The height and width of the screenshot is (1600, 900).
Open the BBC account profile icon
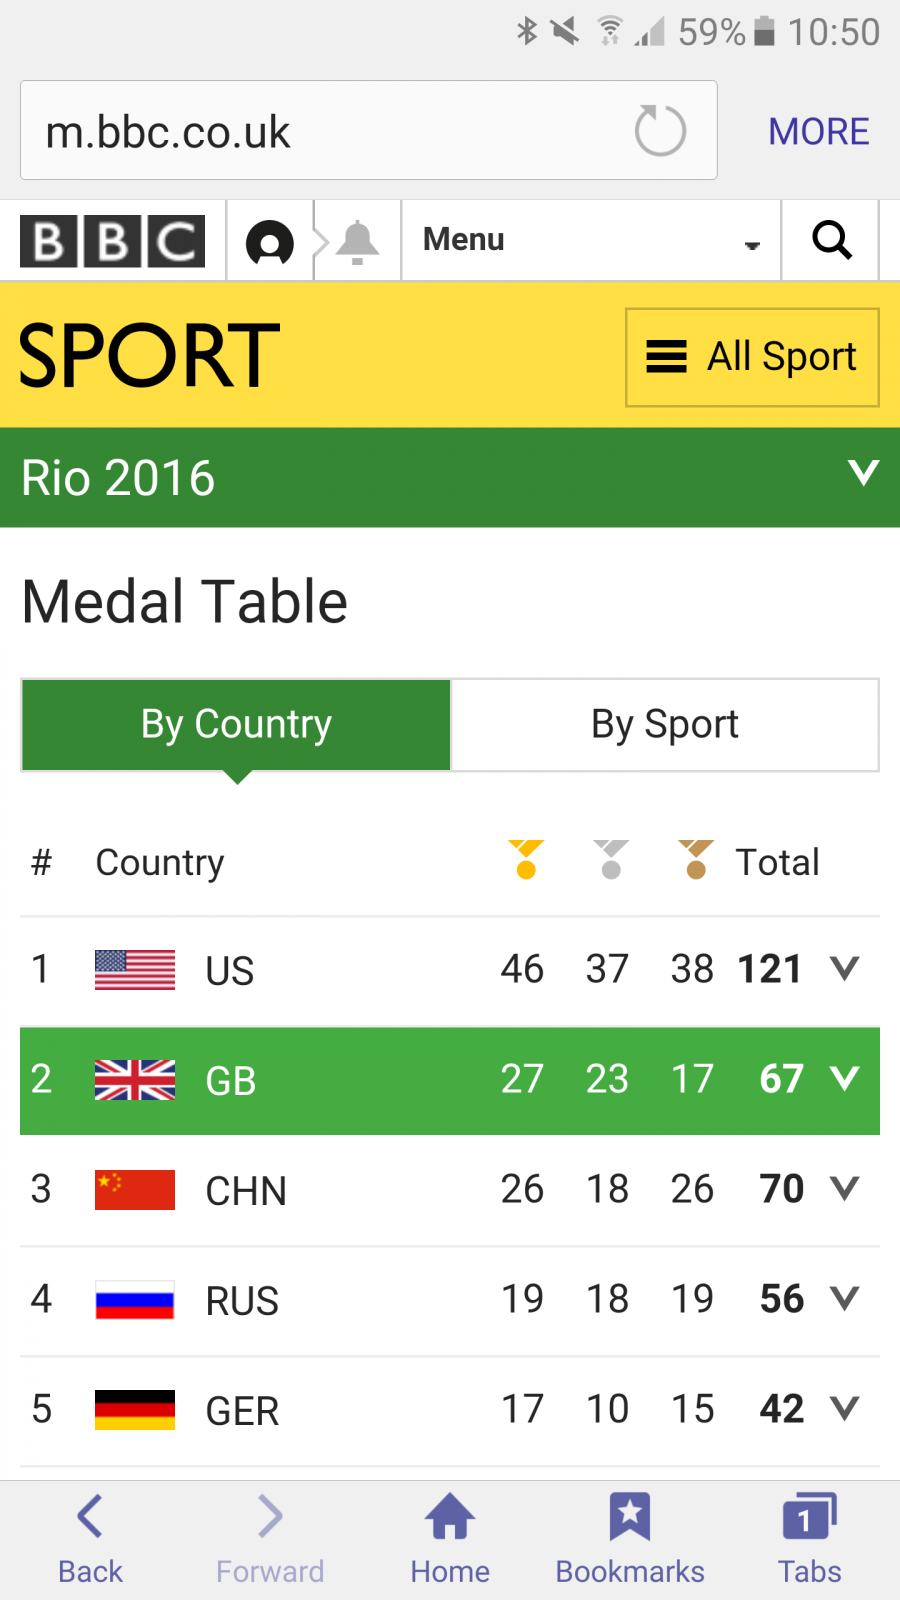270,242
